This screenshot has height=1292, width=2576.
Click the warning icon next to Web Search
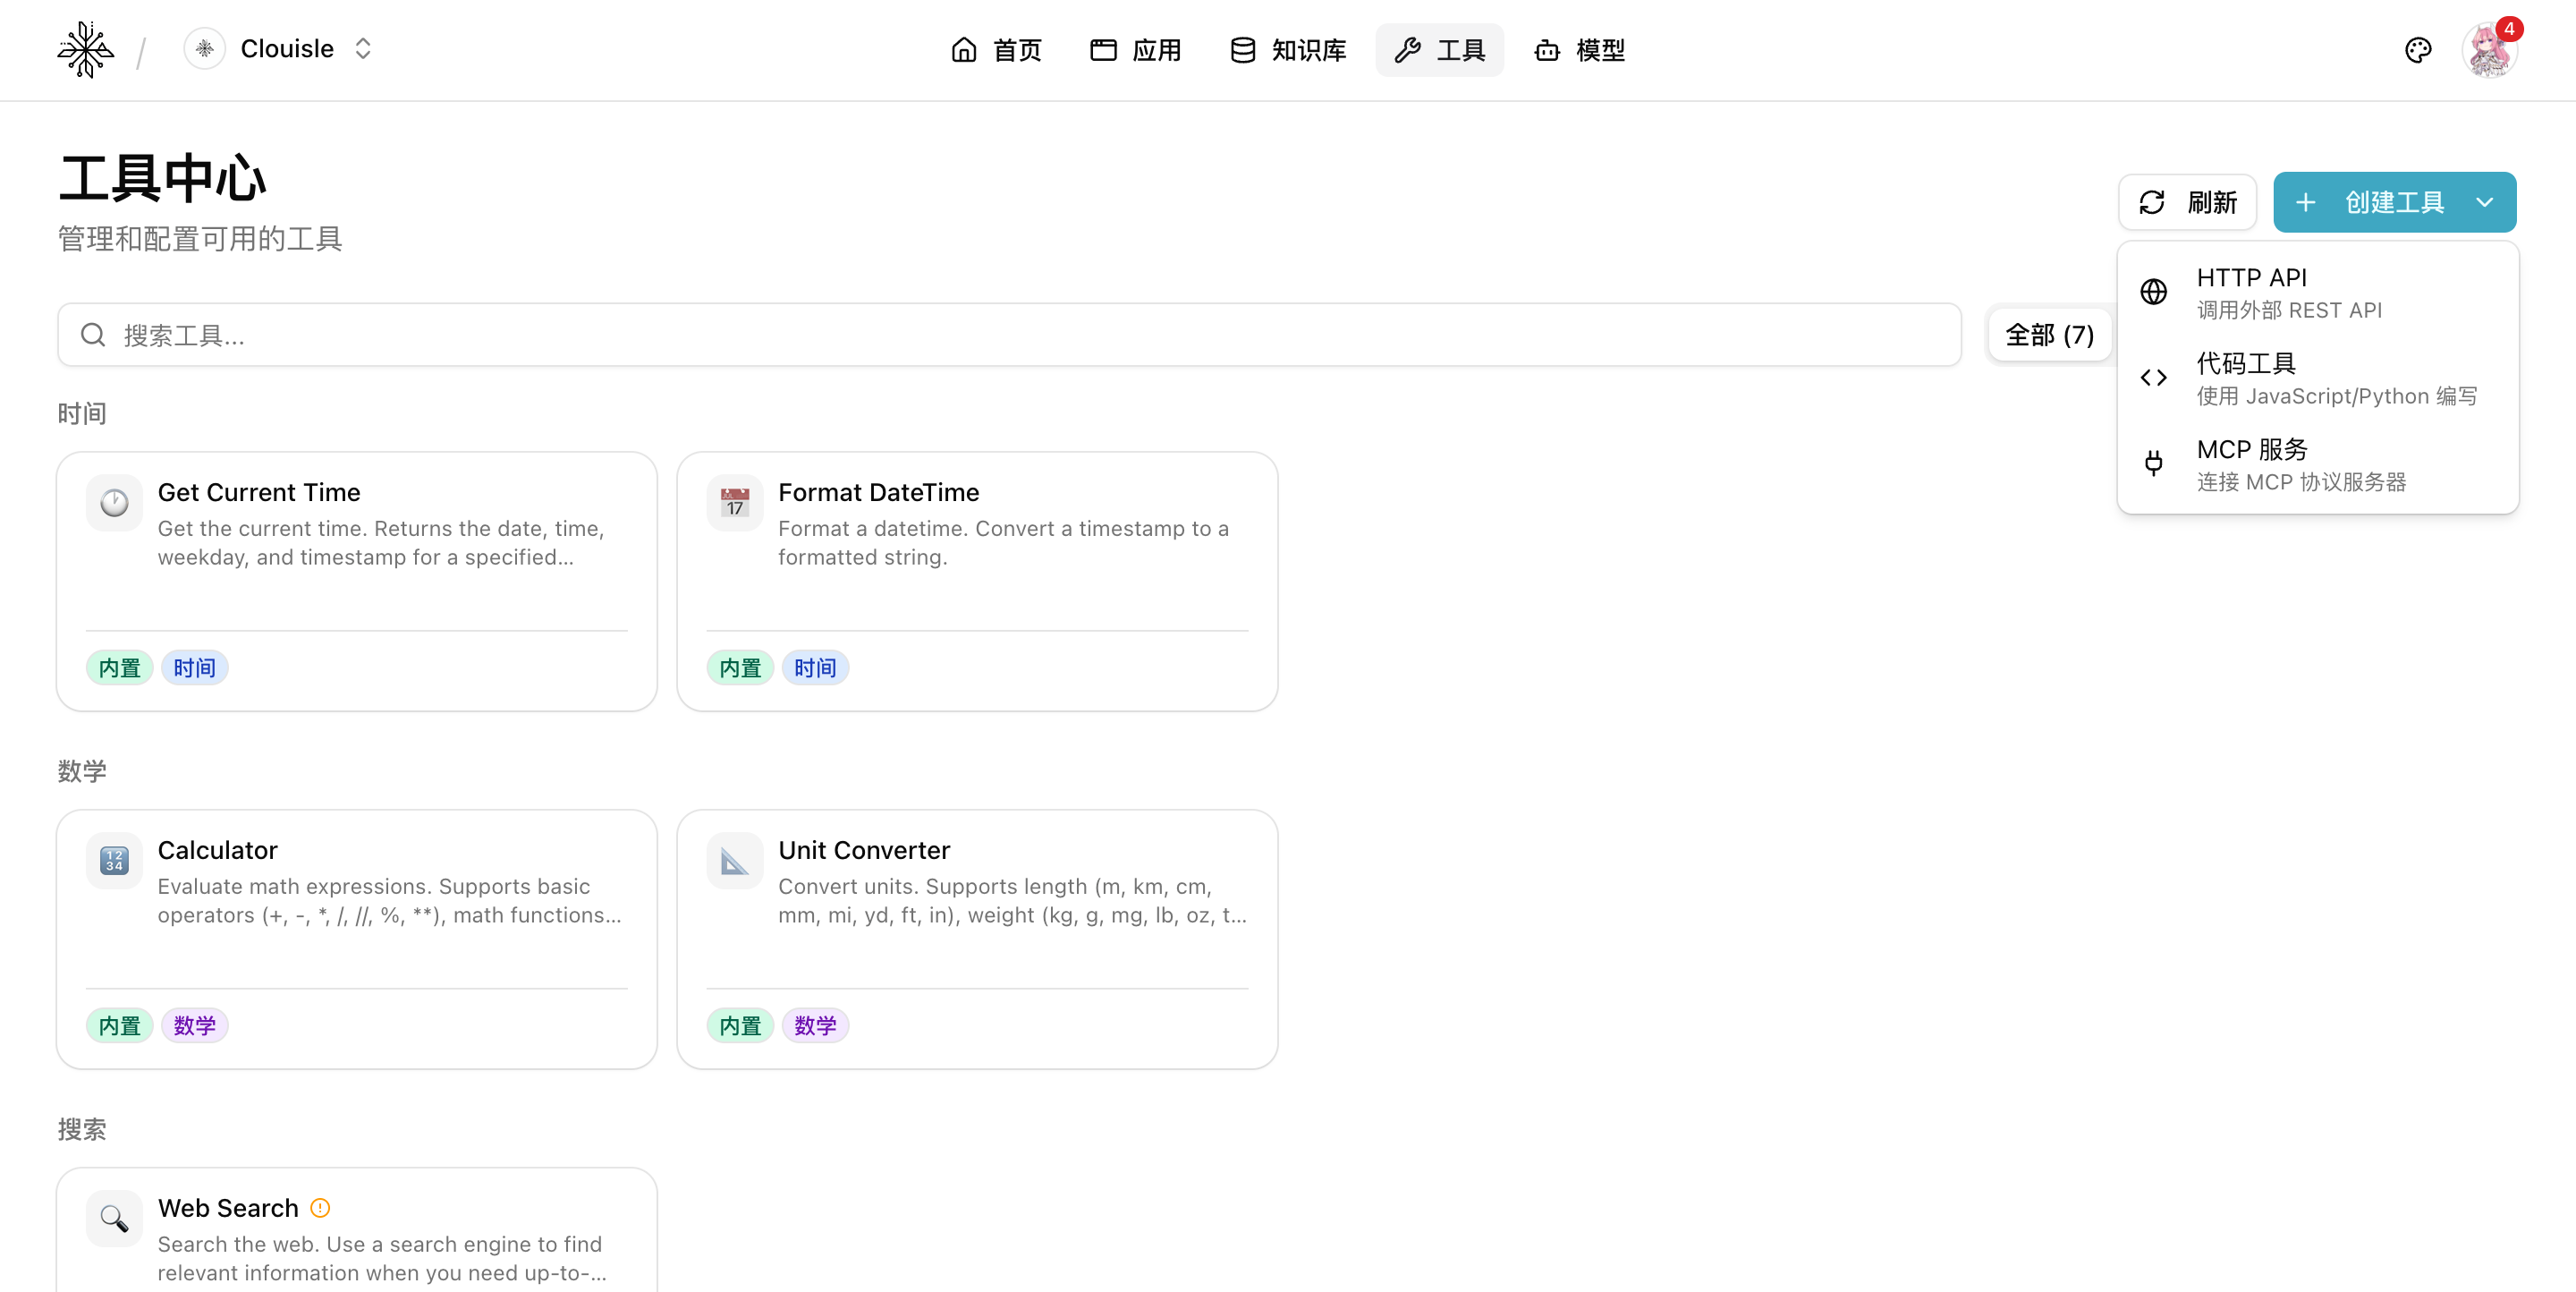click(320, 1208)
